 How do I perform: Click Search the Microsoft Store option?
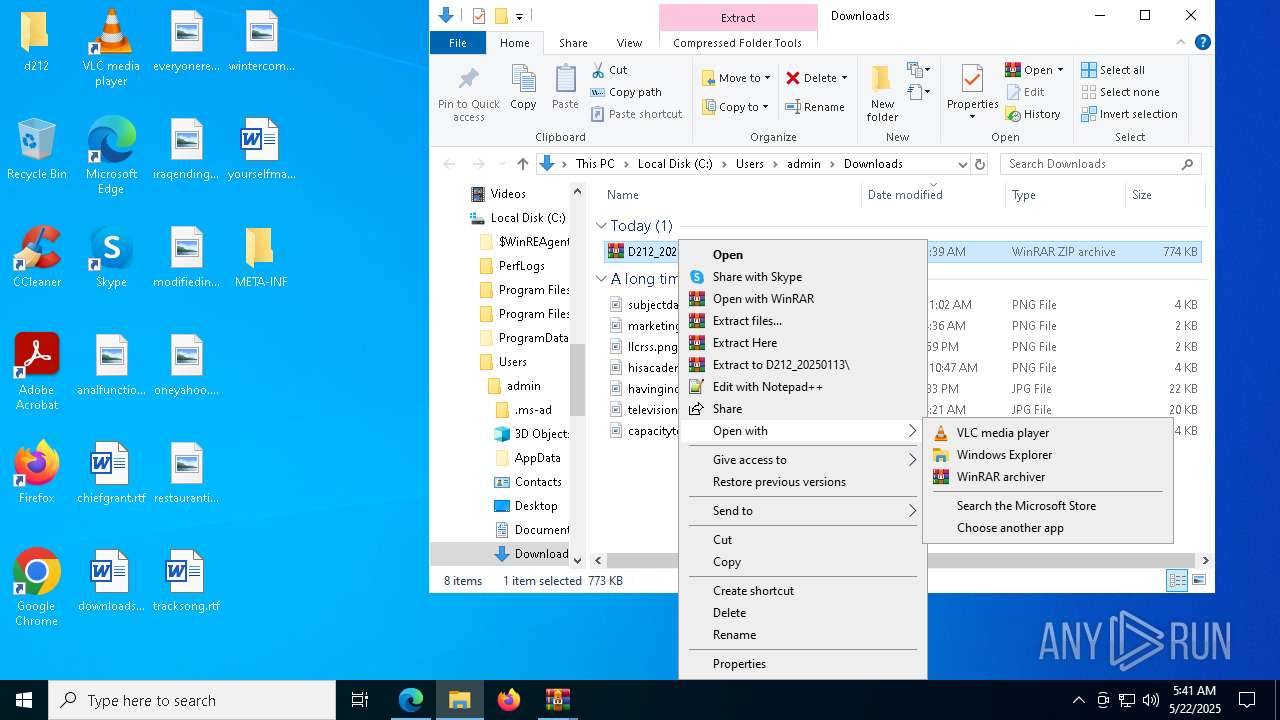[1047, 506]
